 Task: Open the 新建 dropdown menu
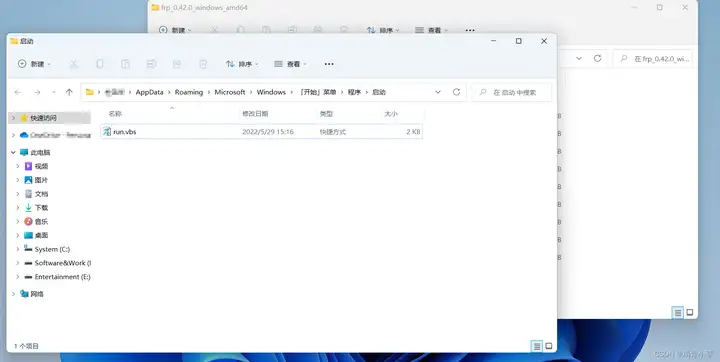tap(34, 64)
